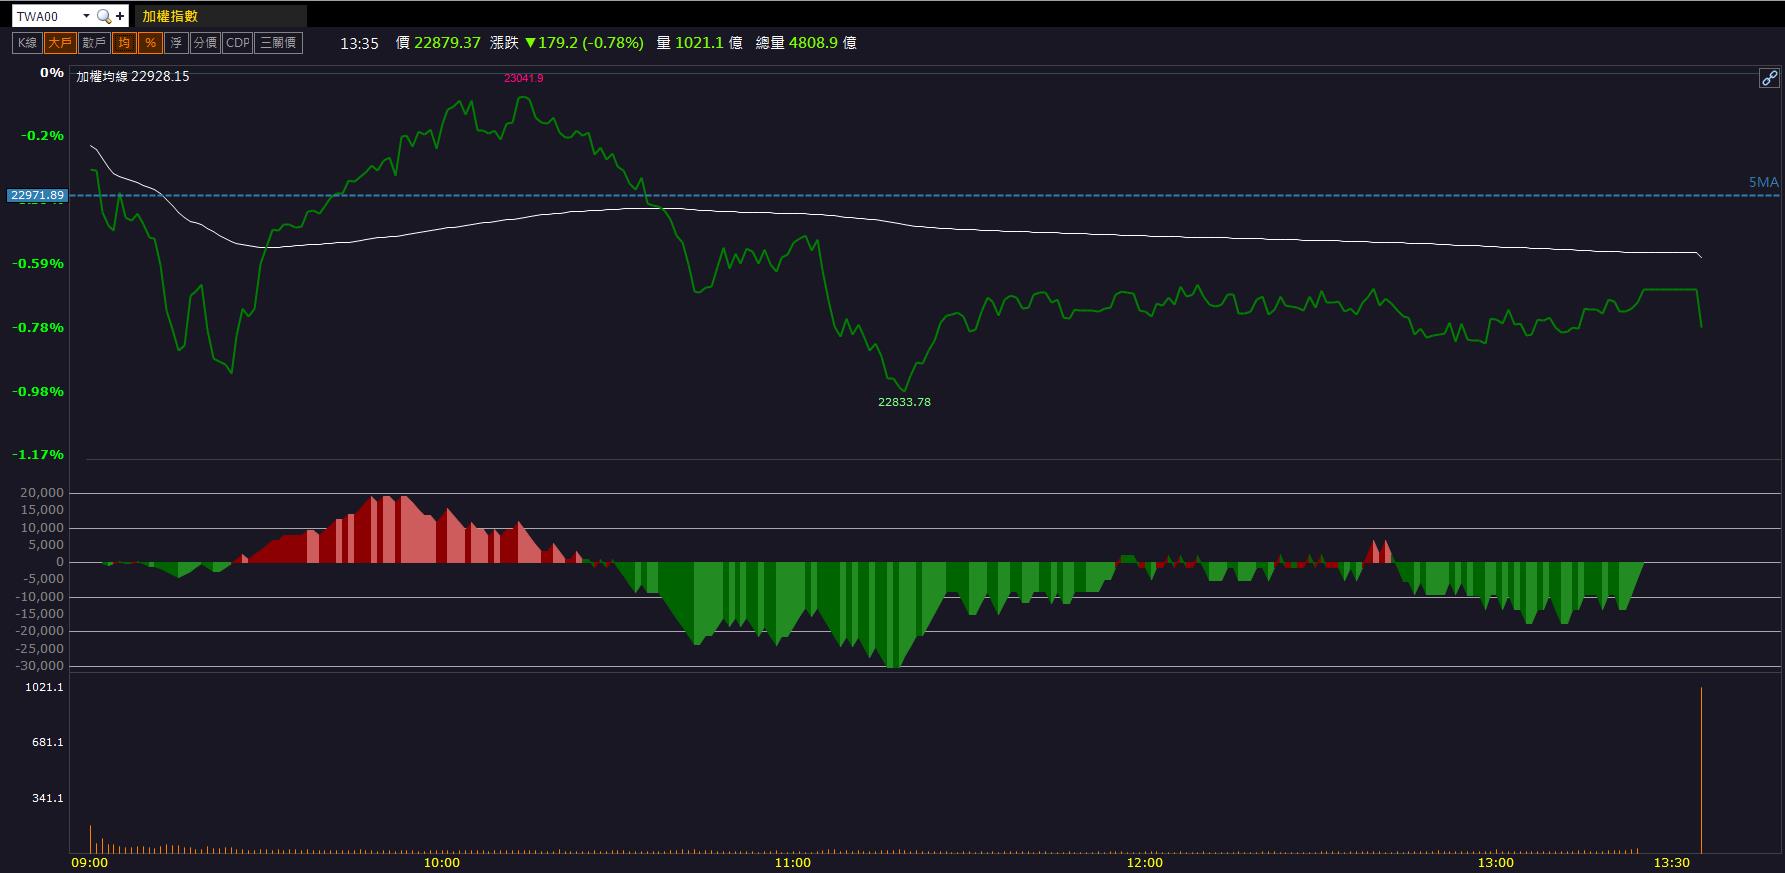1785x873 pixels.
Task: Click the 加權指數 title label
Action: 170,16
